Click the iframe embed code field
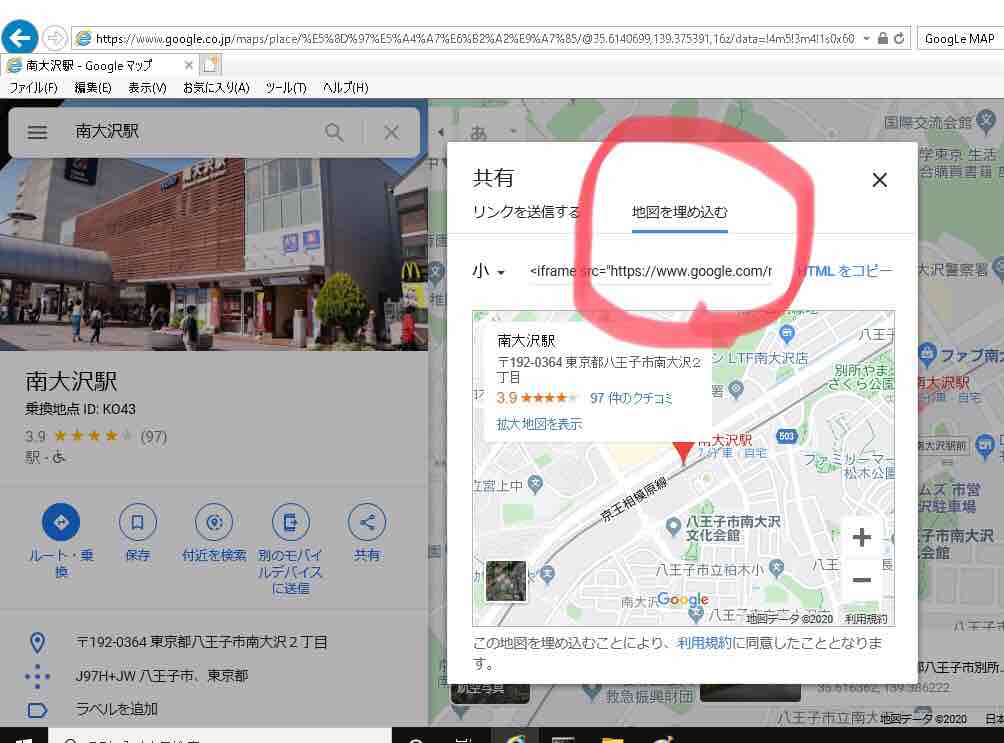Image resolution: width=1004 pixels, height=743 pixels. coord(651,271)
